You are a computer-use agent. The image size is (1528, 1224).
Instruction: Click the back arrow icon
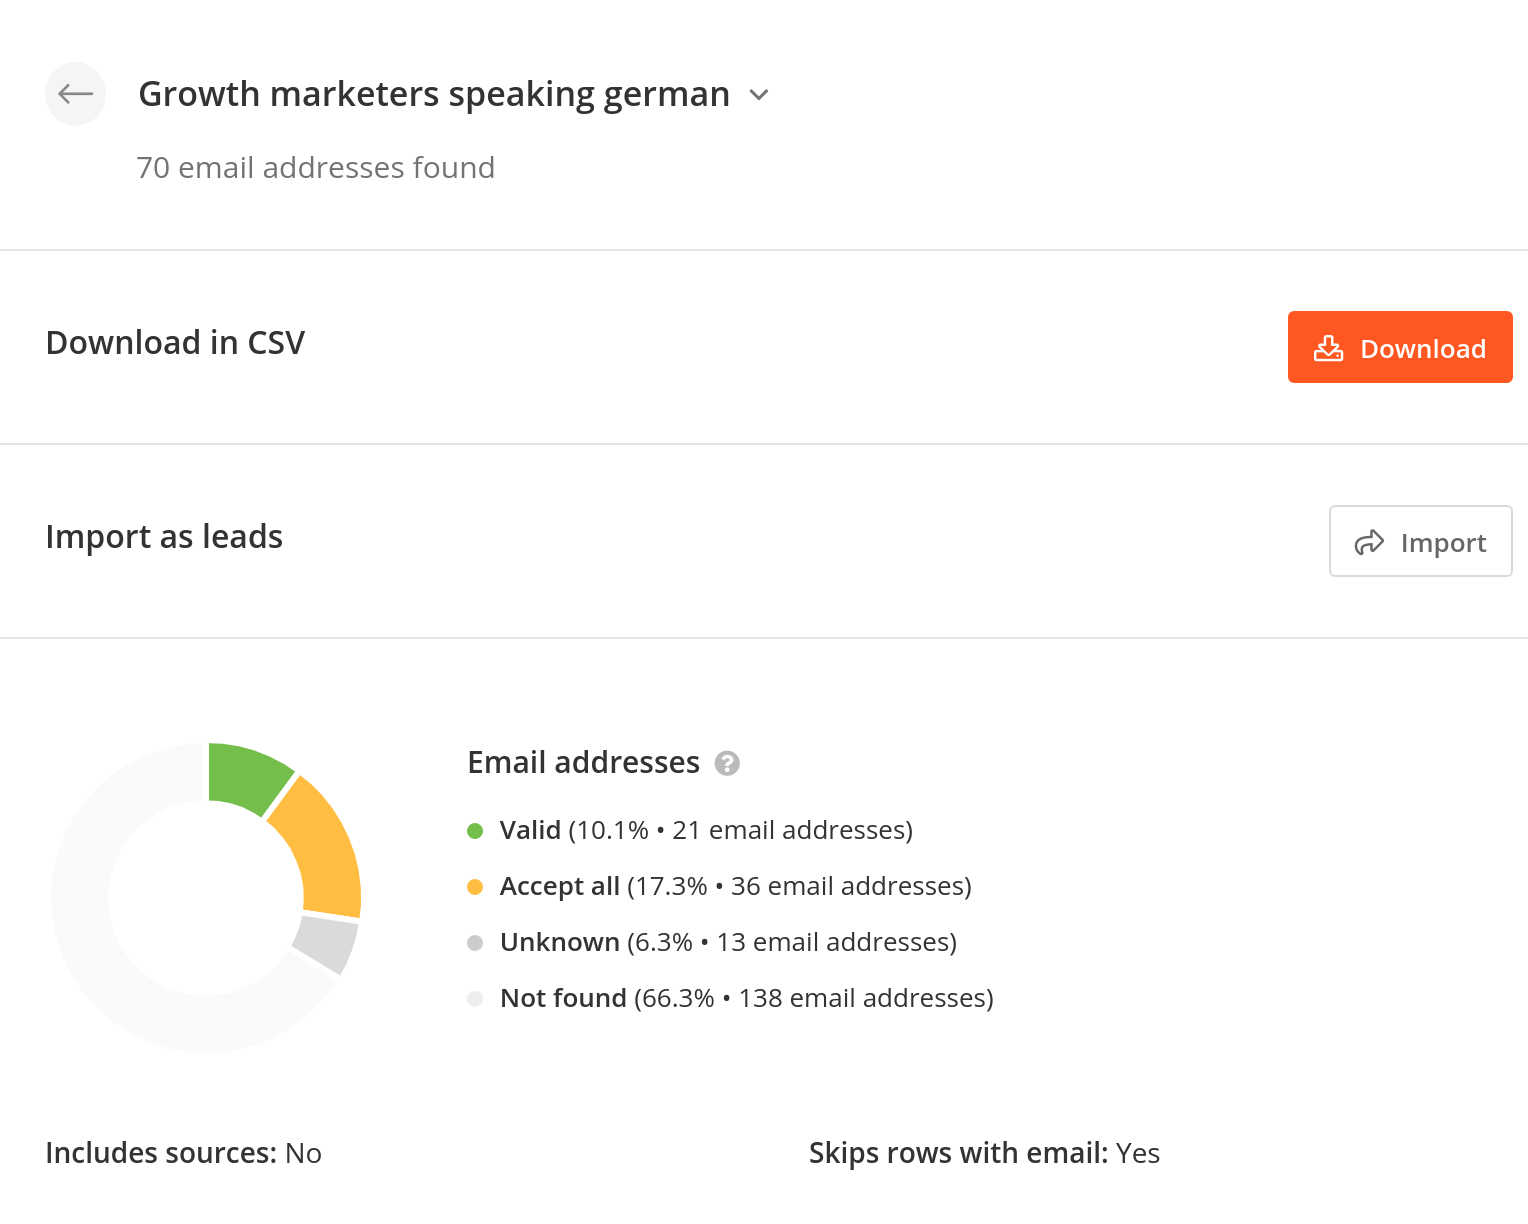tap(75, 94)
